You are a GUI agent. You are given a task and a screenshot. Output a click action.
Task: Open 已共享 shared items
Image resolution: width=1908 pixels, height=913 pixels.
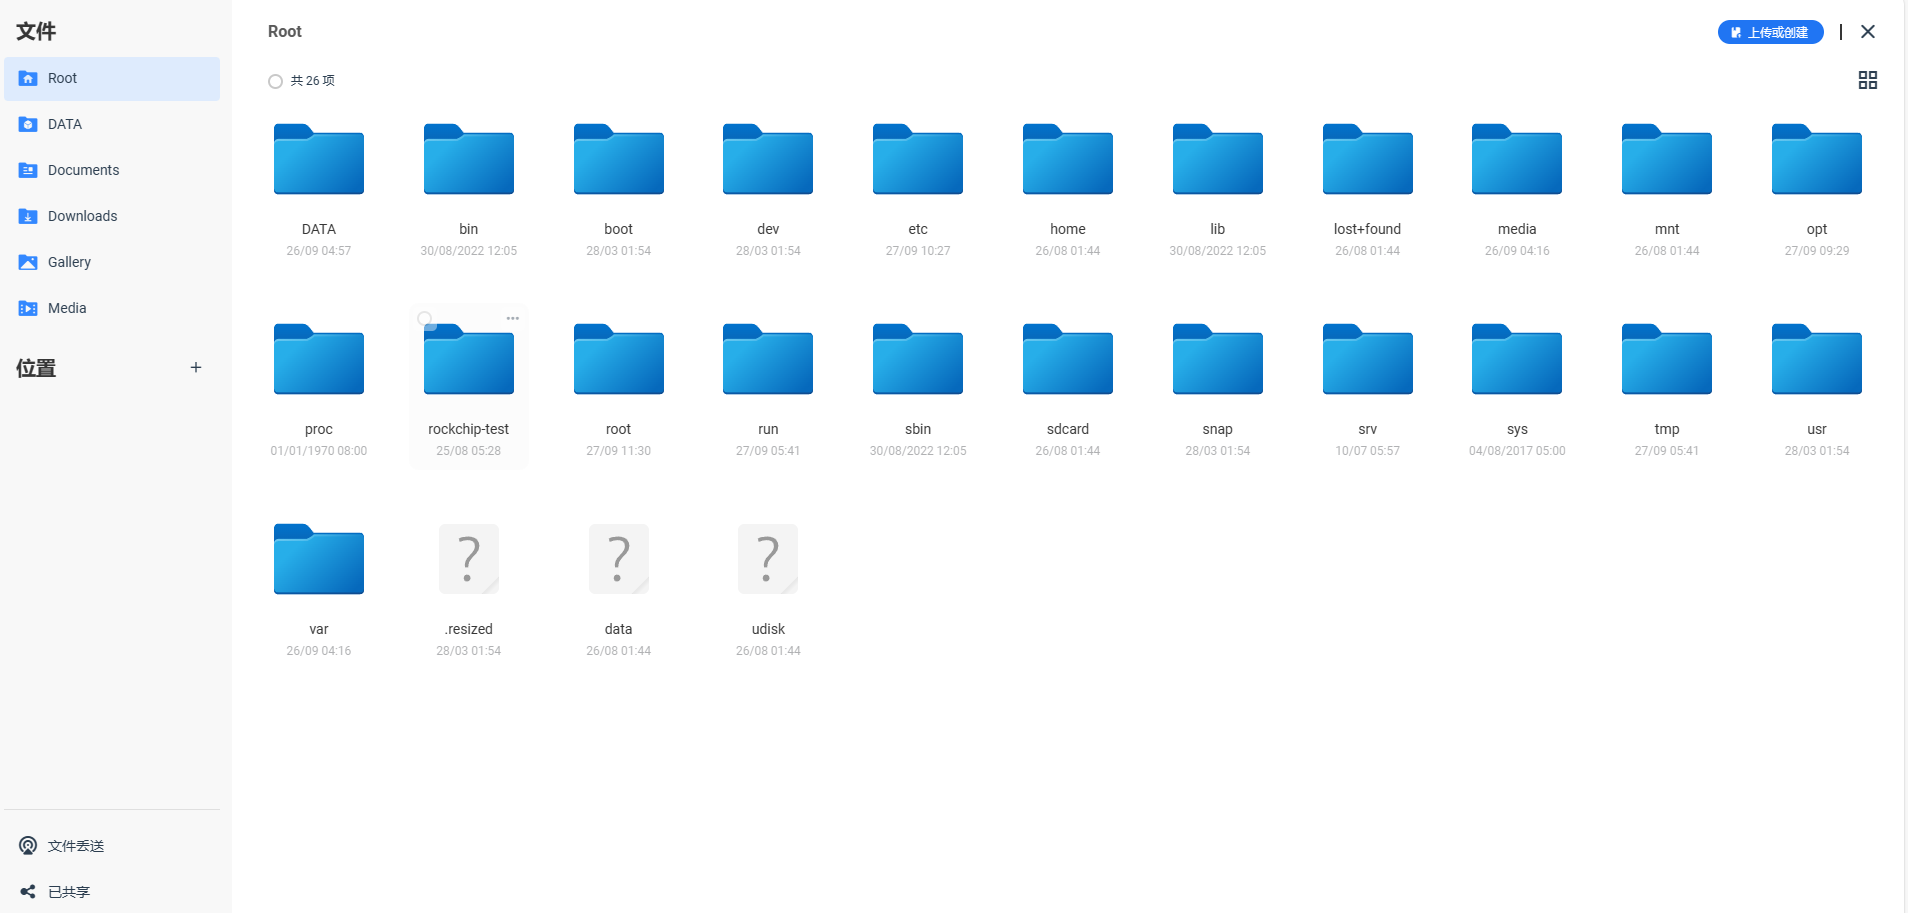point(112,892)
